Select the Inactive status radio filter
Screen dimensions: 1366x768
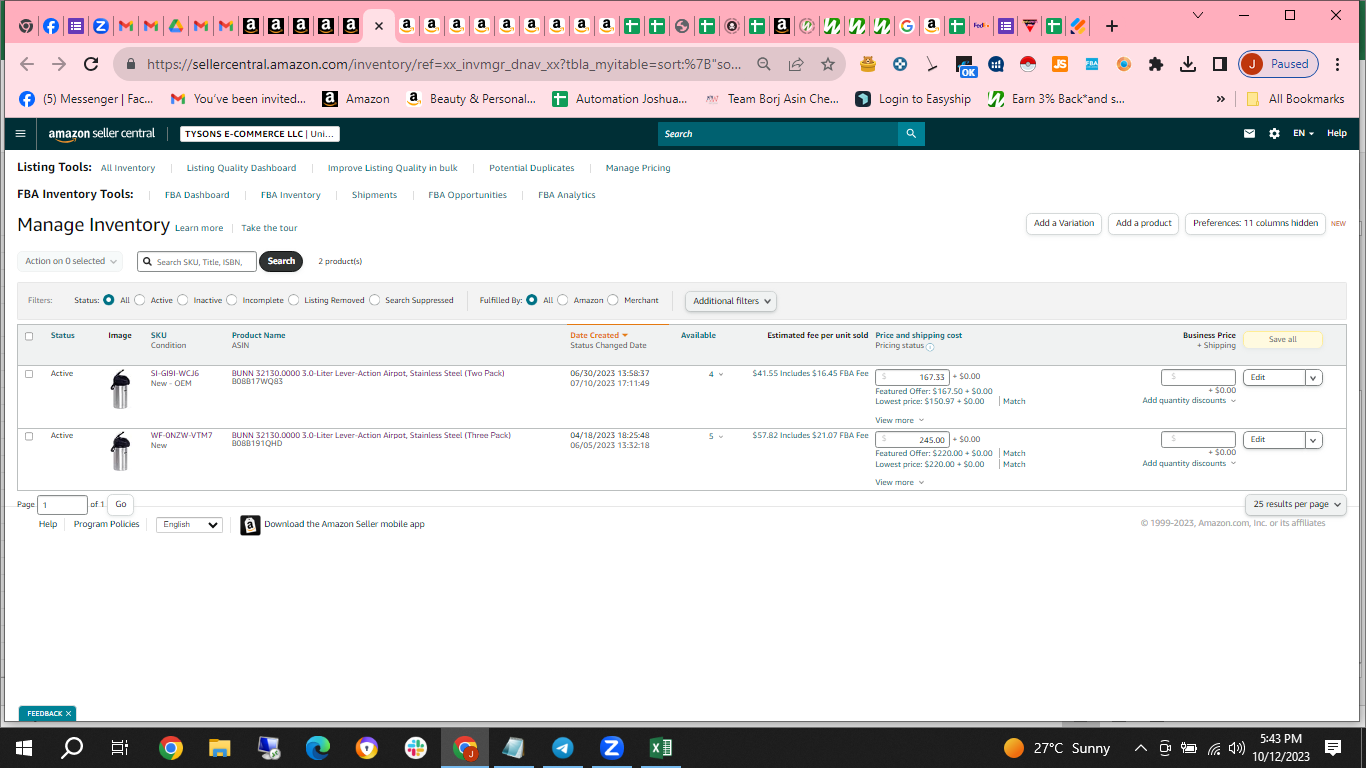click(x=183, y=300)
